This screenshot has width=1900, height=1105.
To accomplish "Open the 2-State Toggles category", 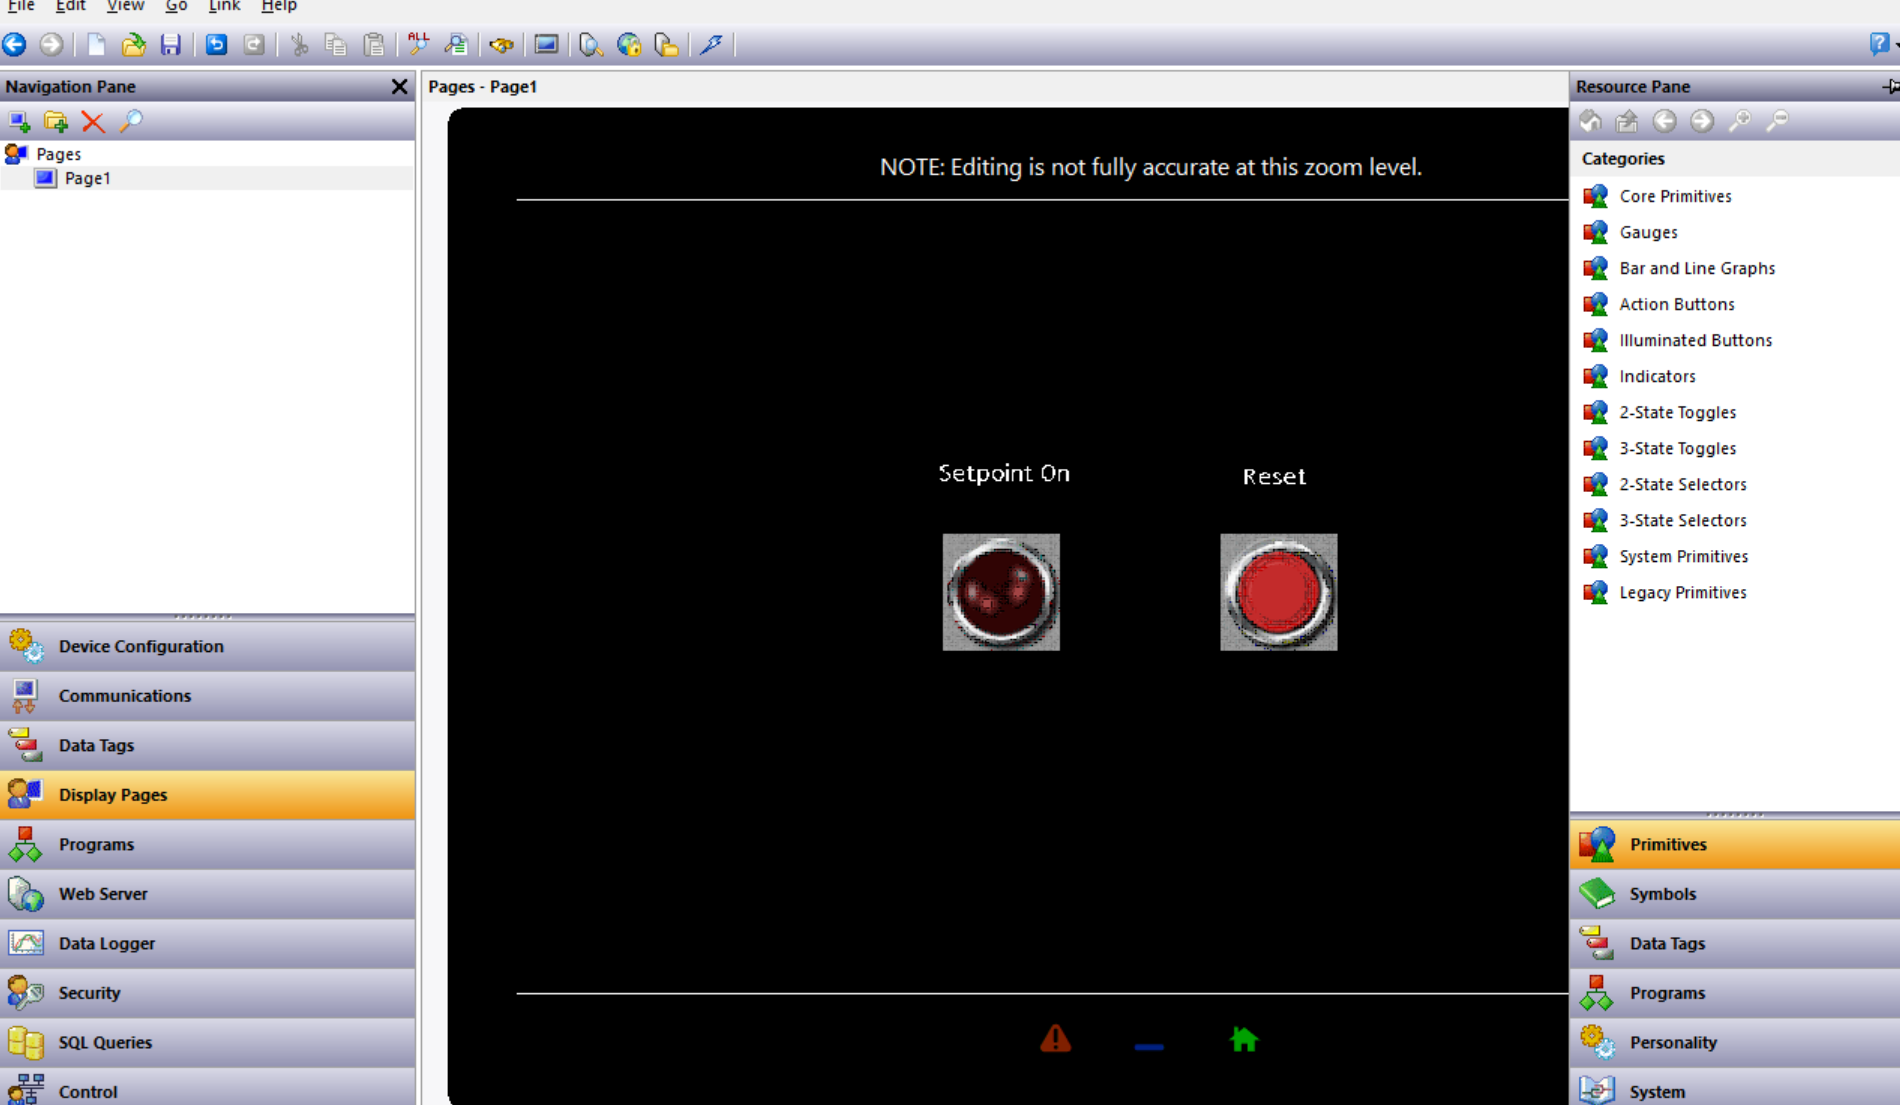I will 1677,412.
